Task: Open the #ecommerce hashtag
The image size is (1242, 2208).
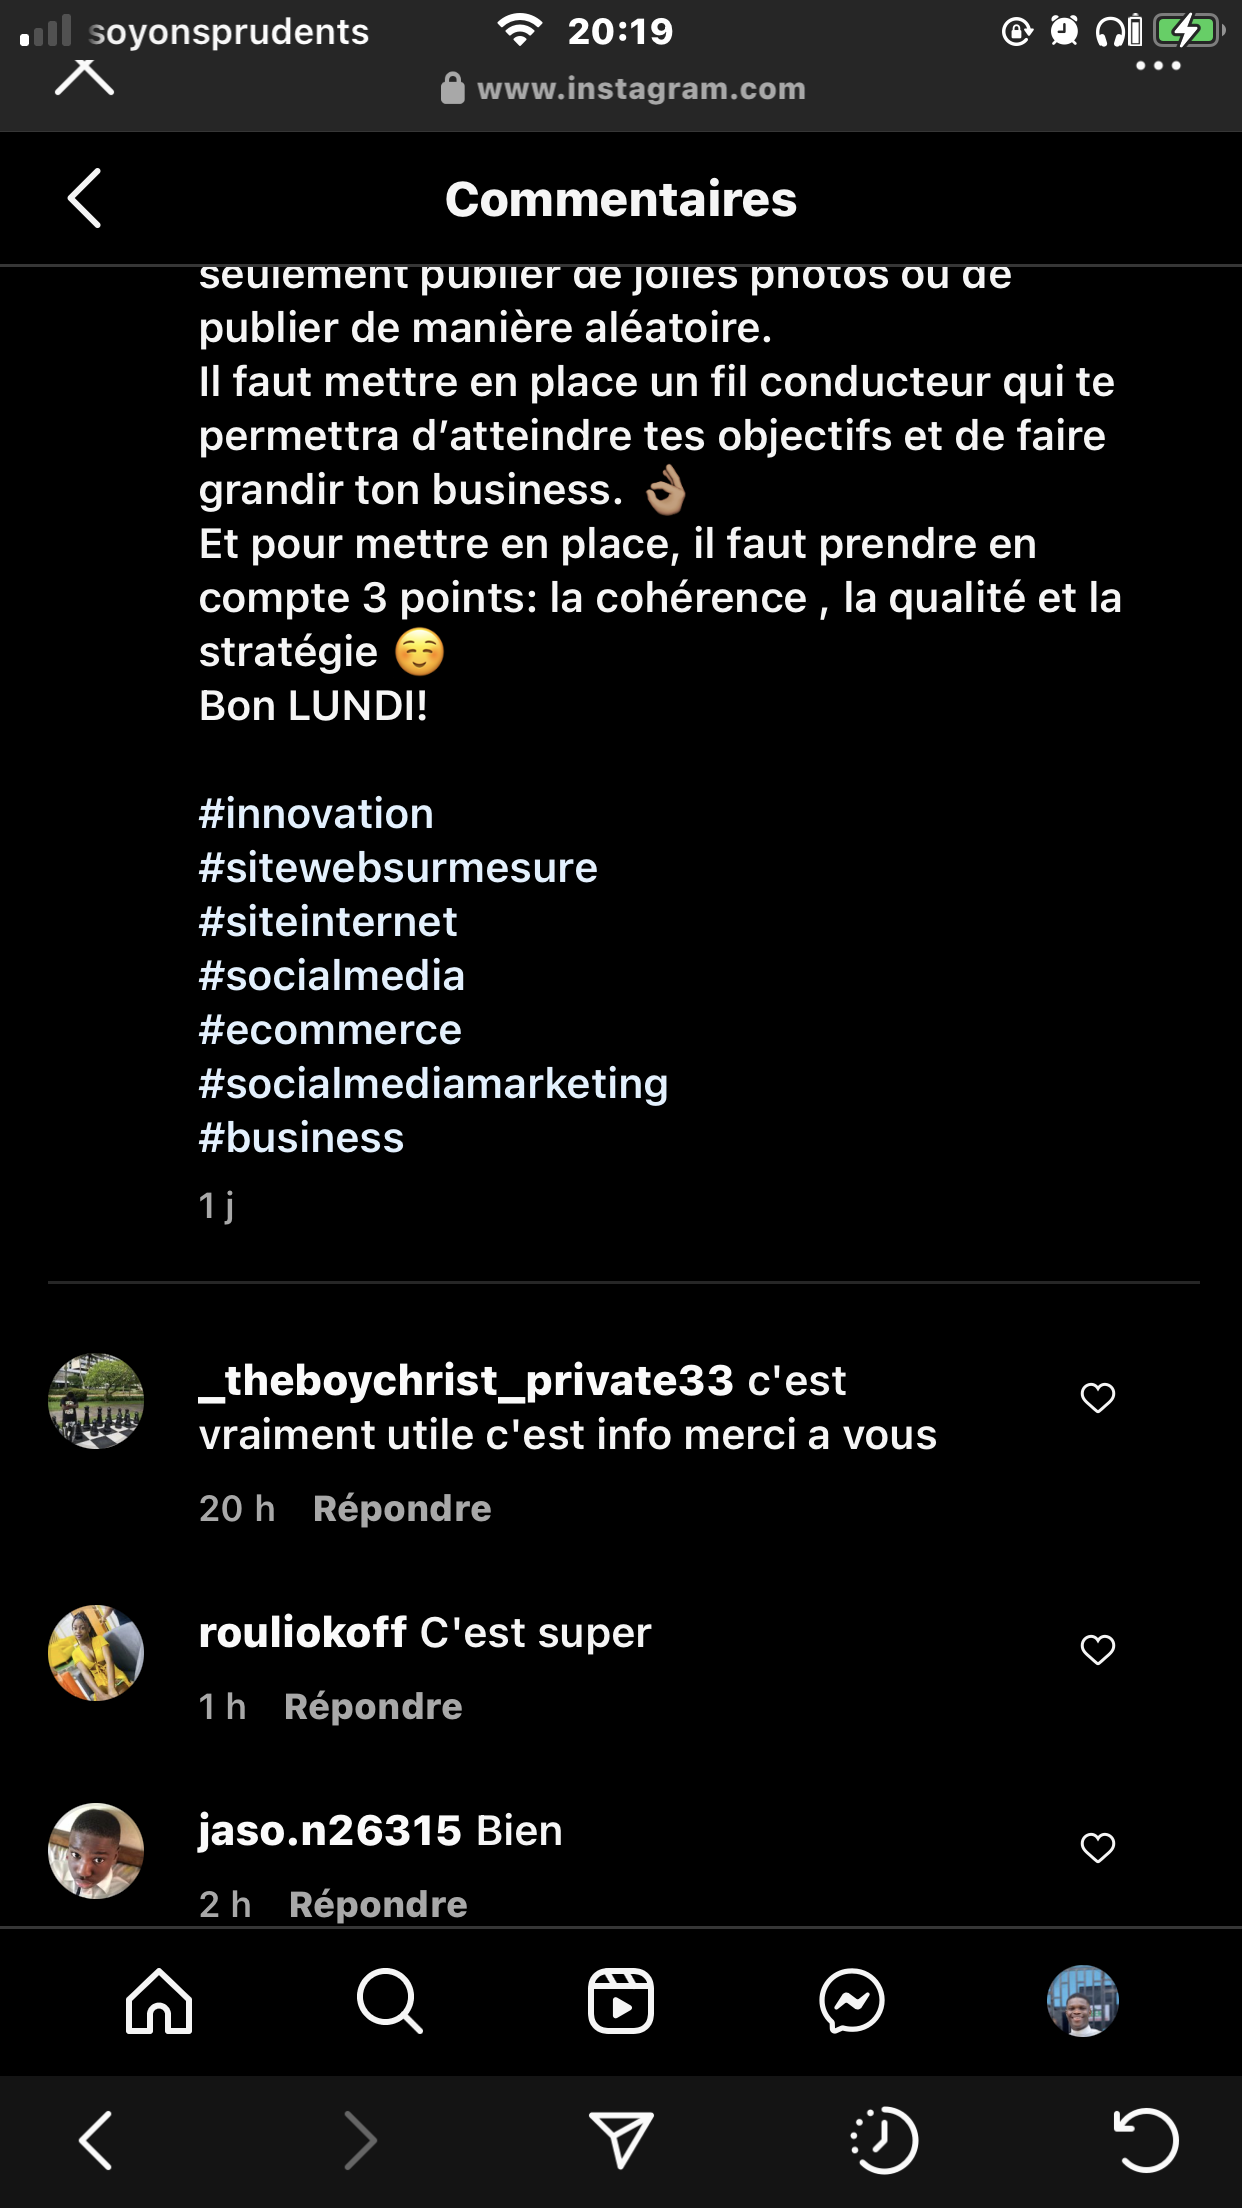Action: click(330, 1030)
